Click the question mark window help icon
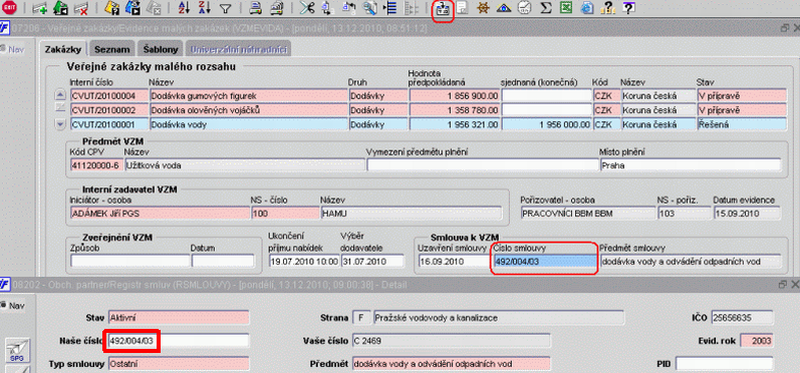Viewport: 800px width, 373px height. click(x=629, y=8)
